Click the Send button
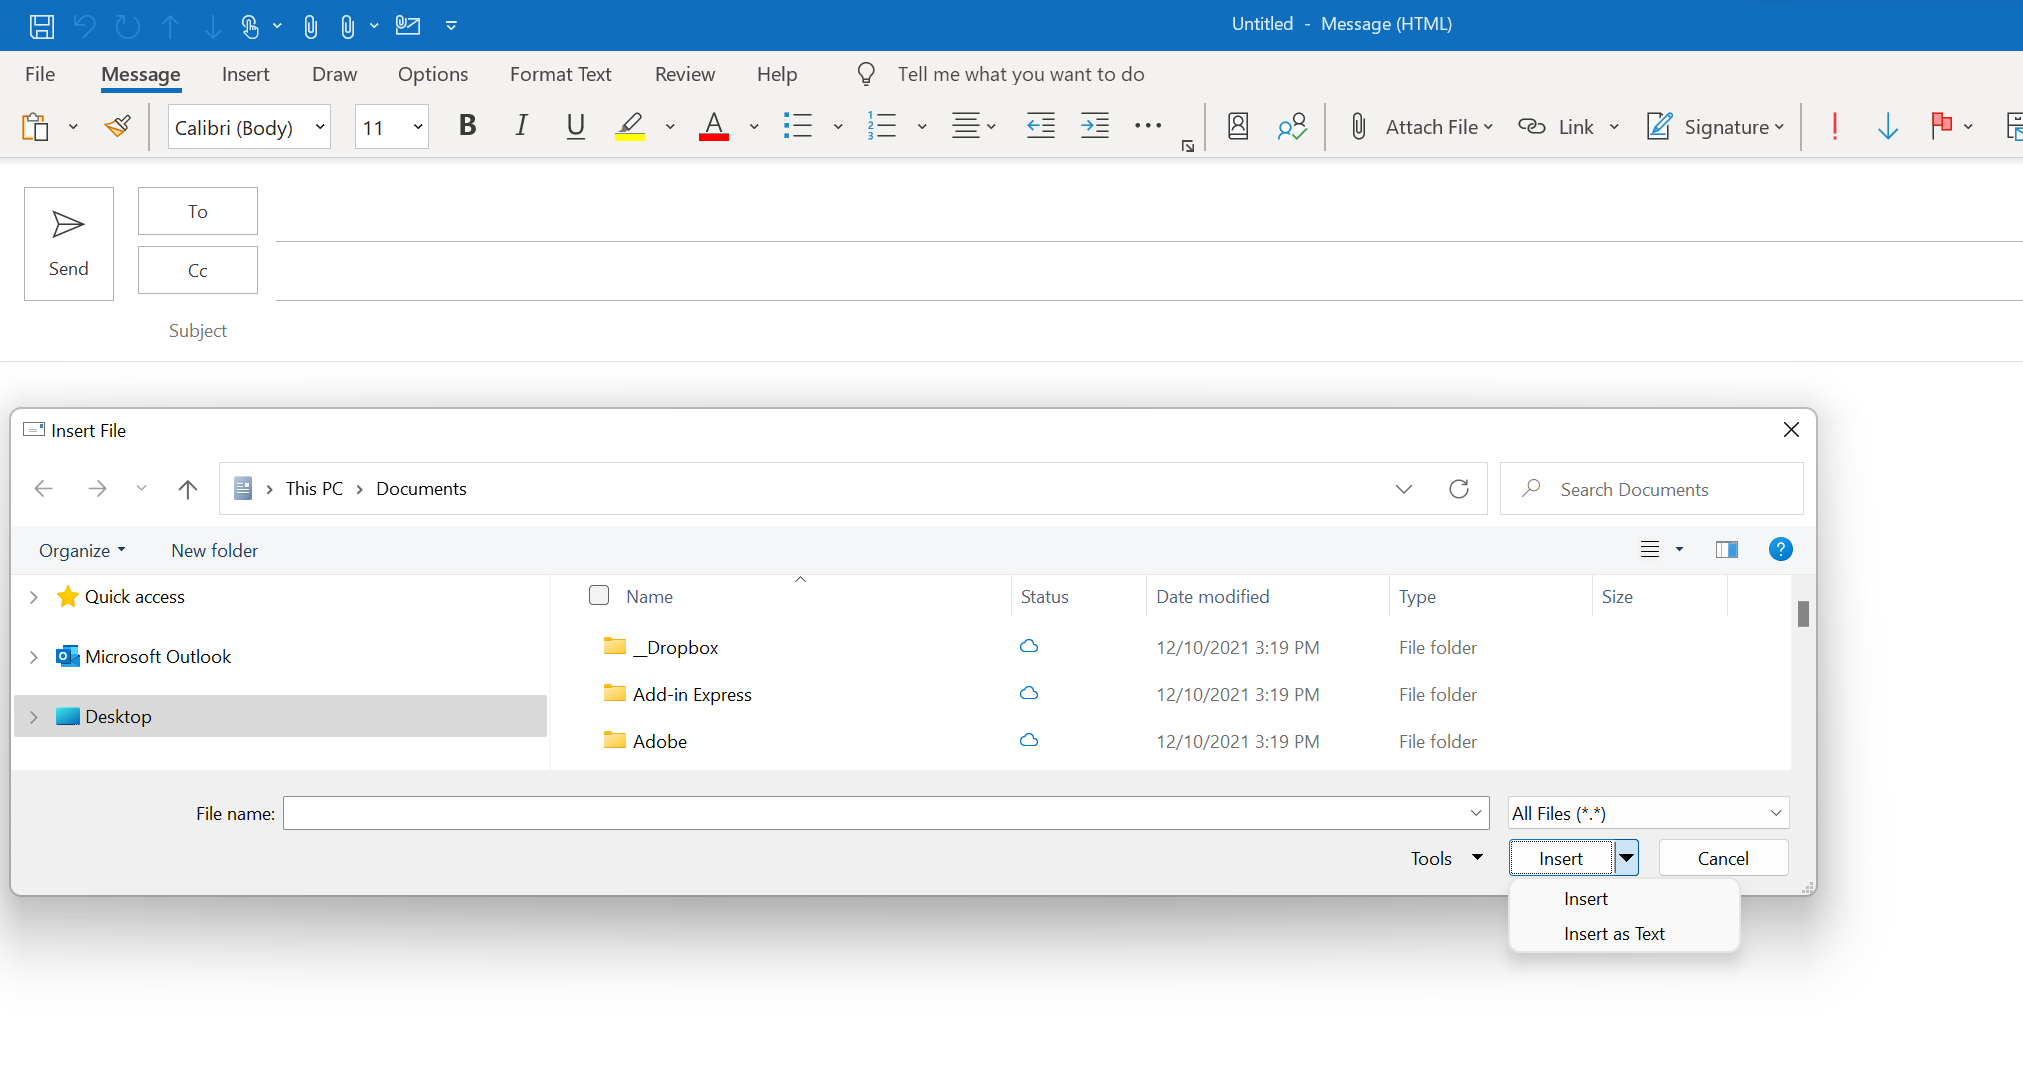This screenshot has width=2023, height=1071. coord(69,244)
